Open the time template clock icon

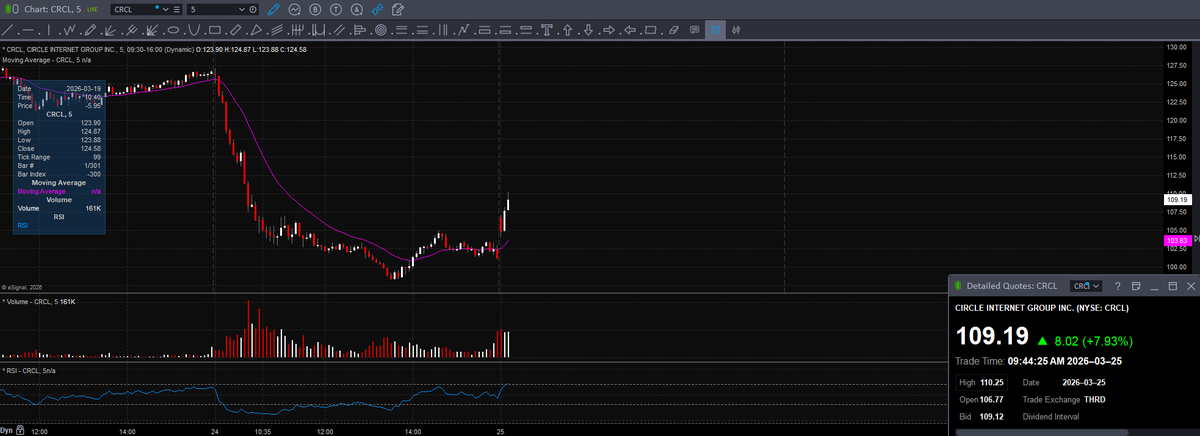[252, 9]
